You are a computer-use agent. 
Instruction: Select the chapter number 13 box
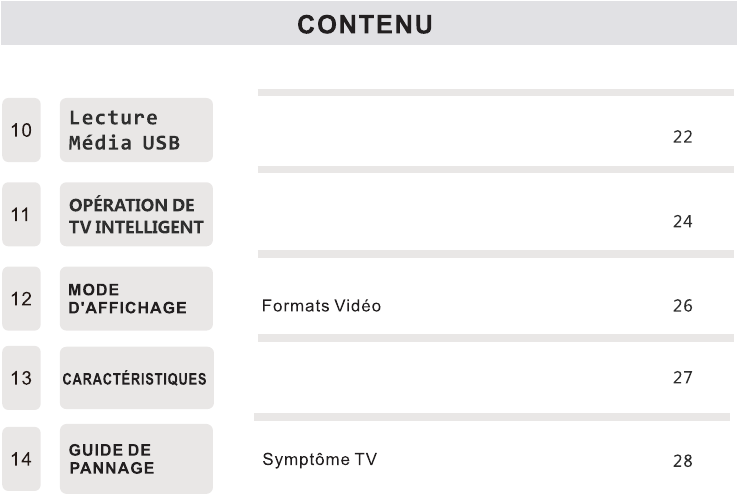pyautogui.click(x=21, y=378)
